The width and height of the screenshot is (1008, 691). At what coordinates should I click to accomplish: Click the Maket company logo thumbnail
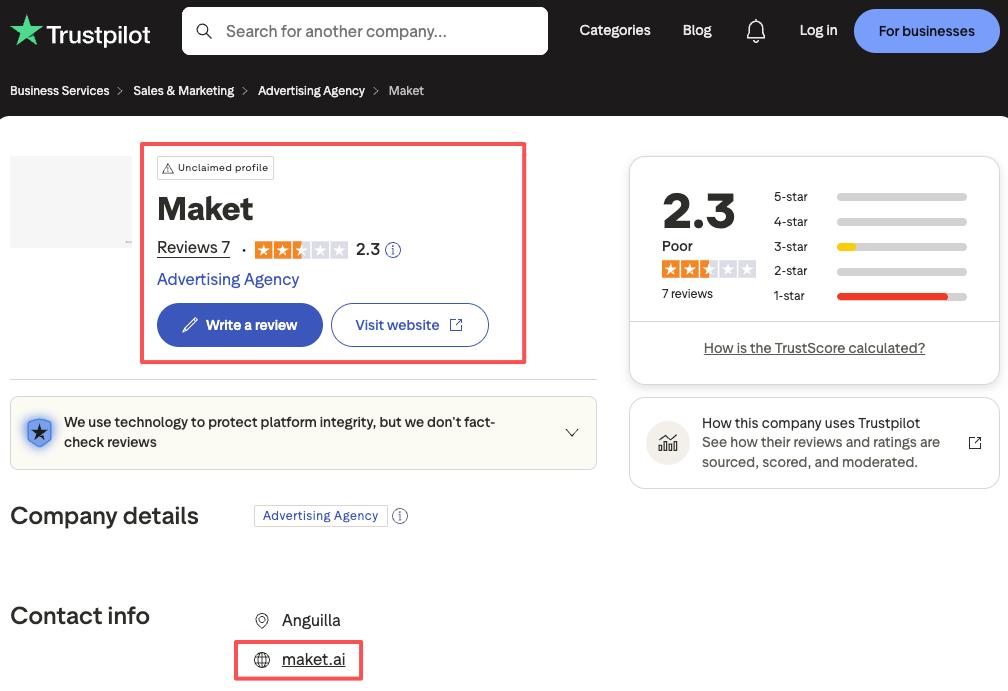(x=71, y=202)
